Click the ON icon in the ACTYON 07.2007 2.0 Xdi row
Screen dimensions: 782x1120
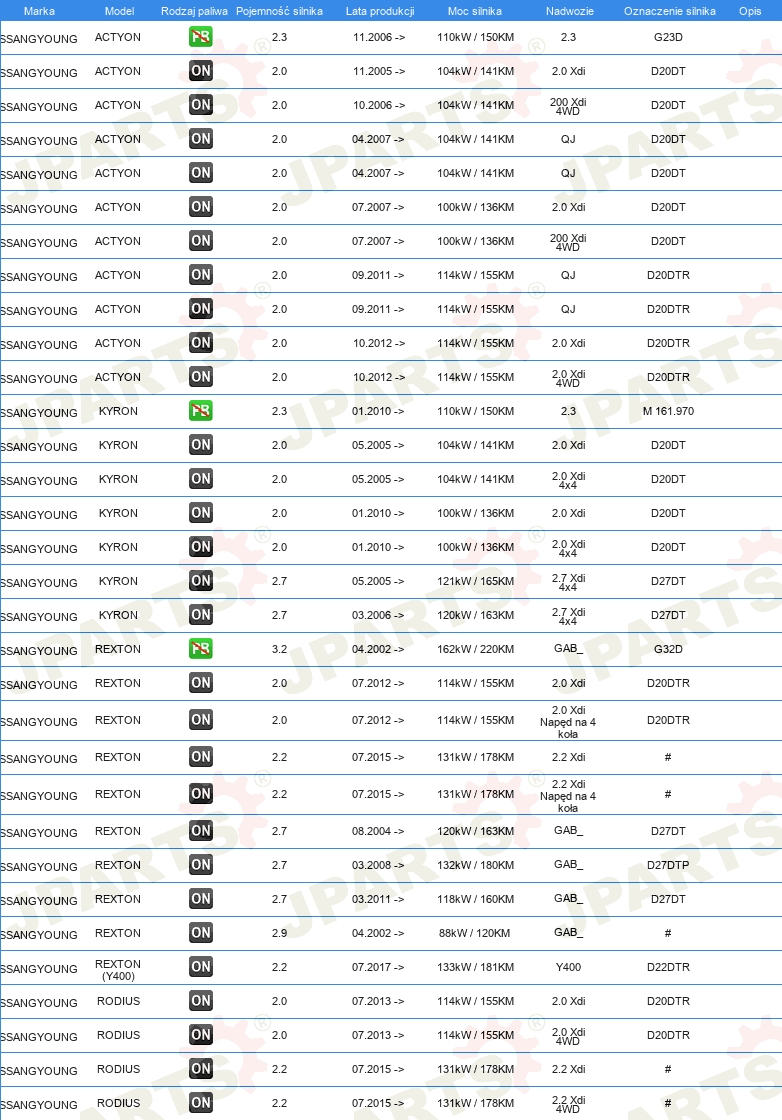tap(201, 207)
